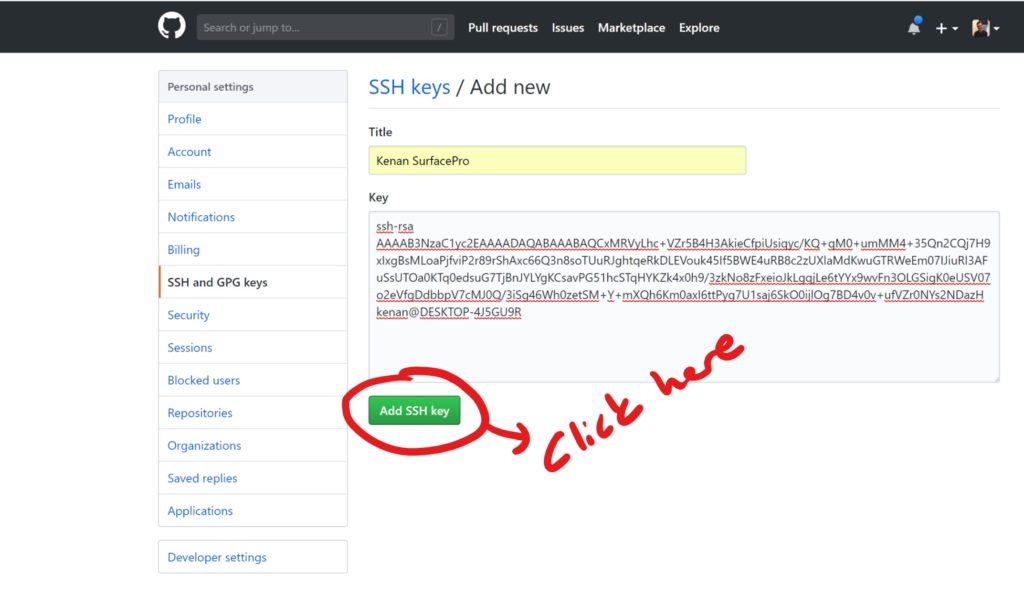The height and width of the screenshot is (593, 1024).
Task: Click the SSH keys breadcrumb link
Action: [x=409, y=87]
